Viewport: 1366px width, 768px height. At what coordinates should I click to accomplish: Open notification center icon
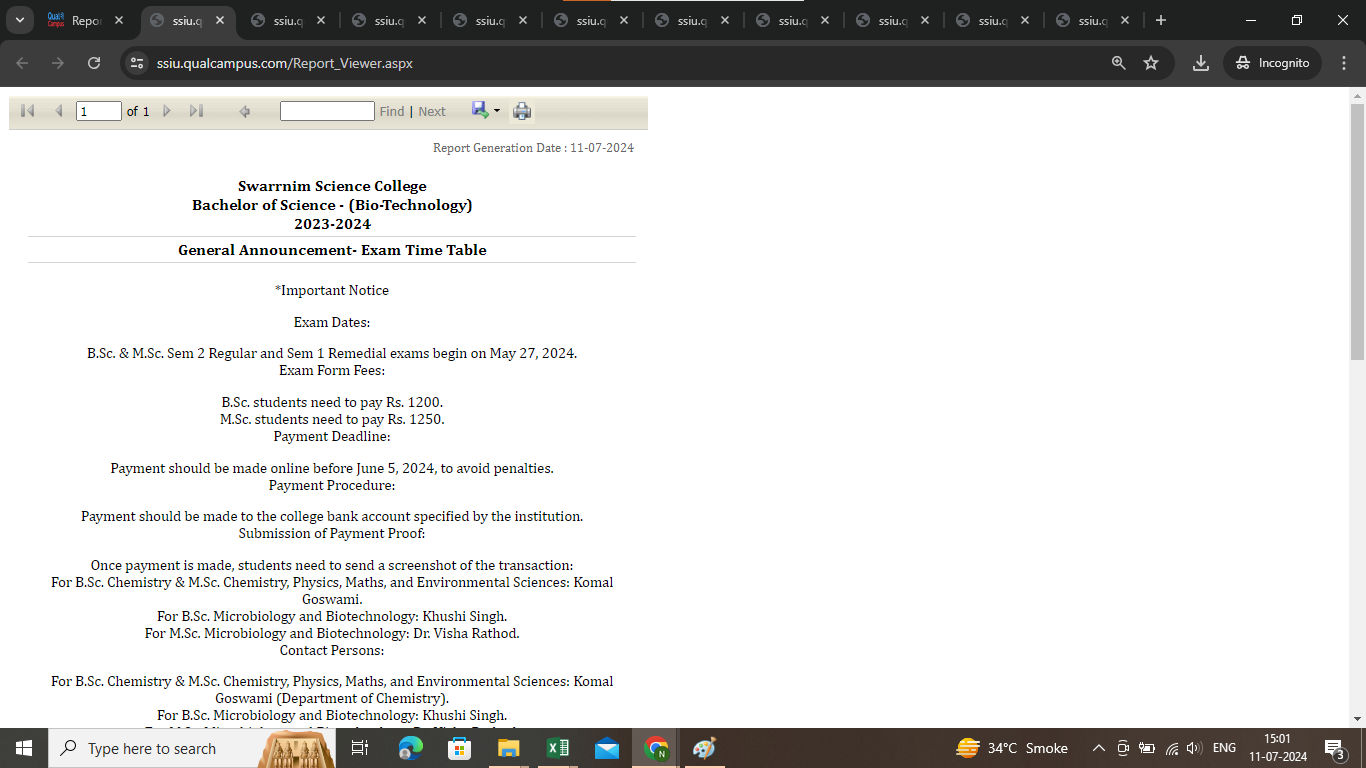pos(1334,748)
